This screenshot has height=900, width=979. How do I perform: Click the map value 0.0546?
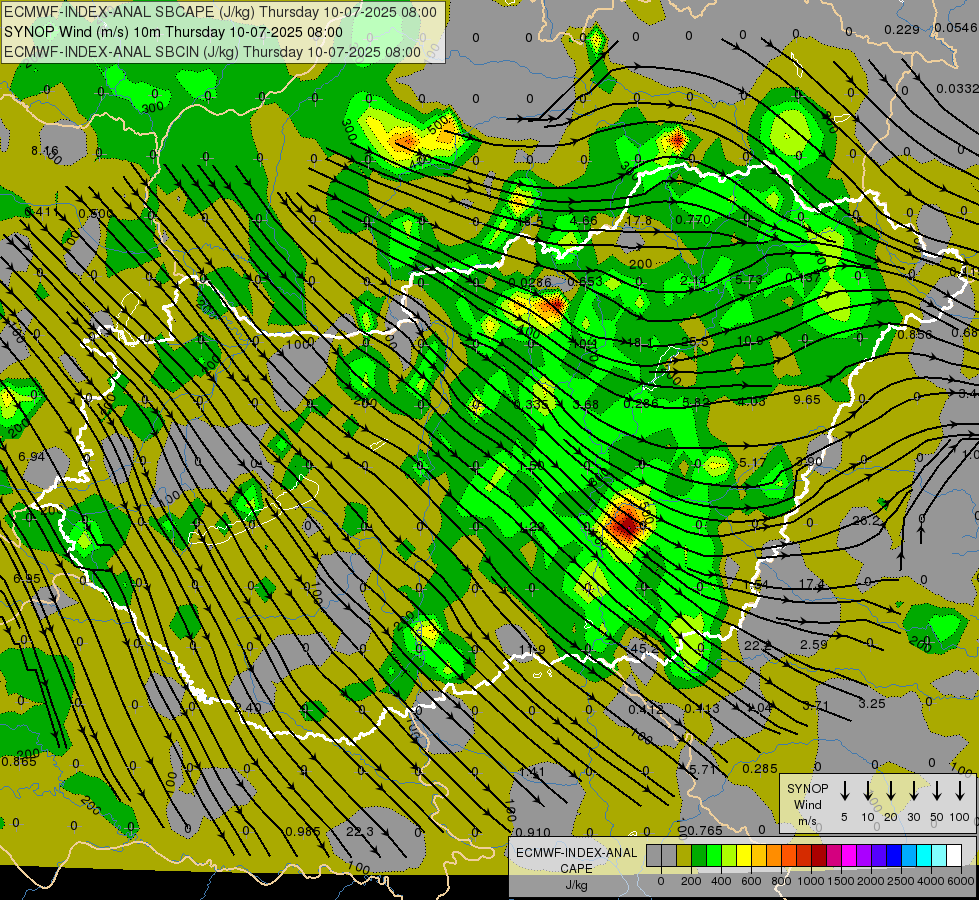coord(956,27)
